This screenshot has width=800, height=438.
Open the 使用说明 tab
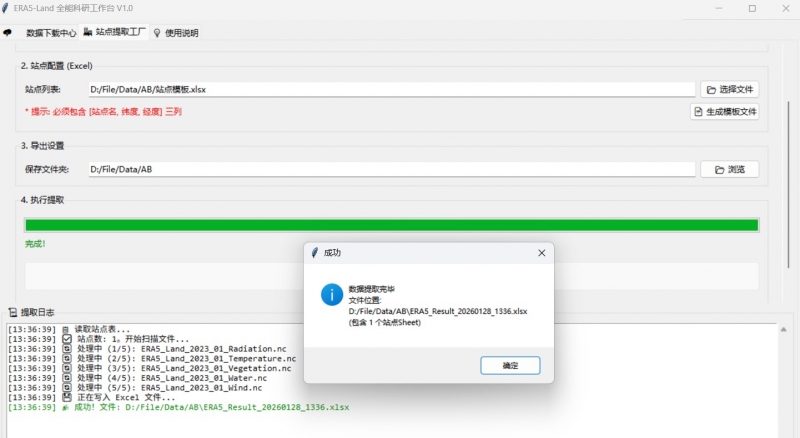coord(181,32)
